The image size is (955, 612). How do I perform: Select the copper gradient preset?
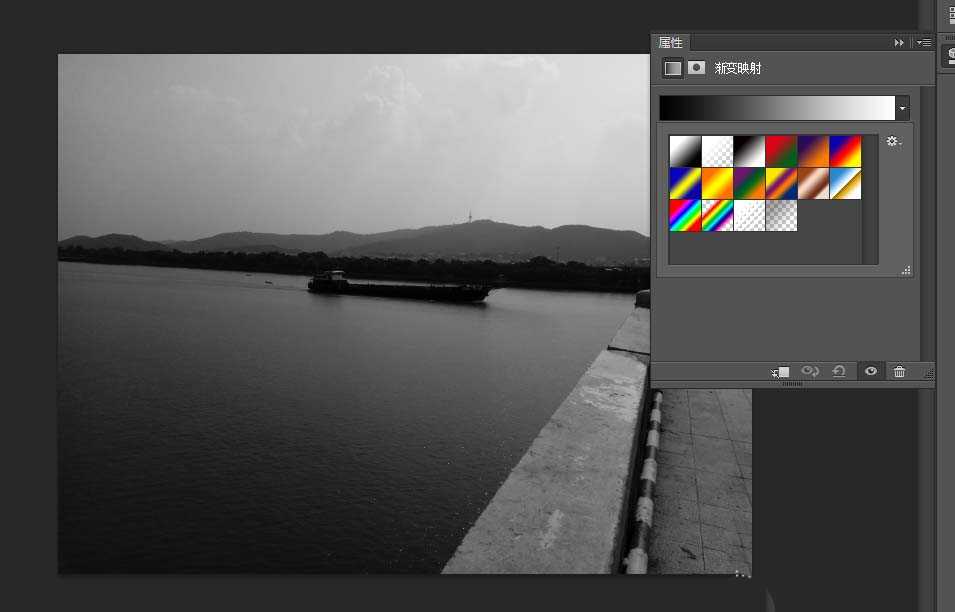(x=813, y=183)
